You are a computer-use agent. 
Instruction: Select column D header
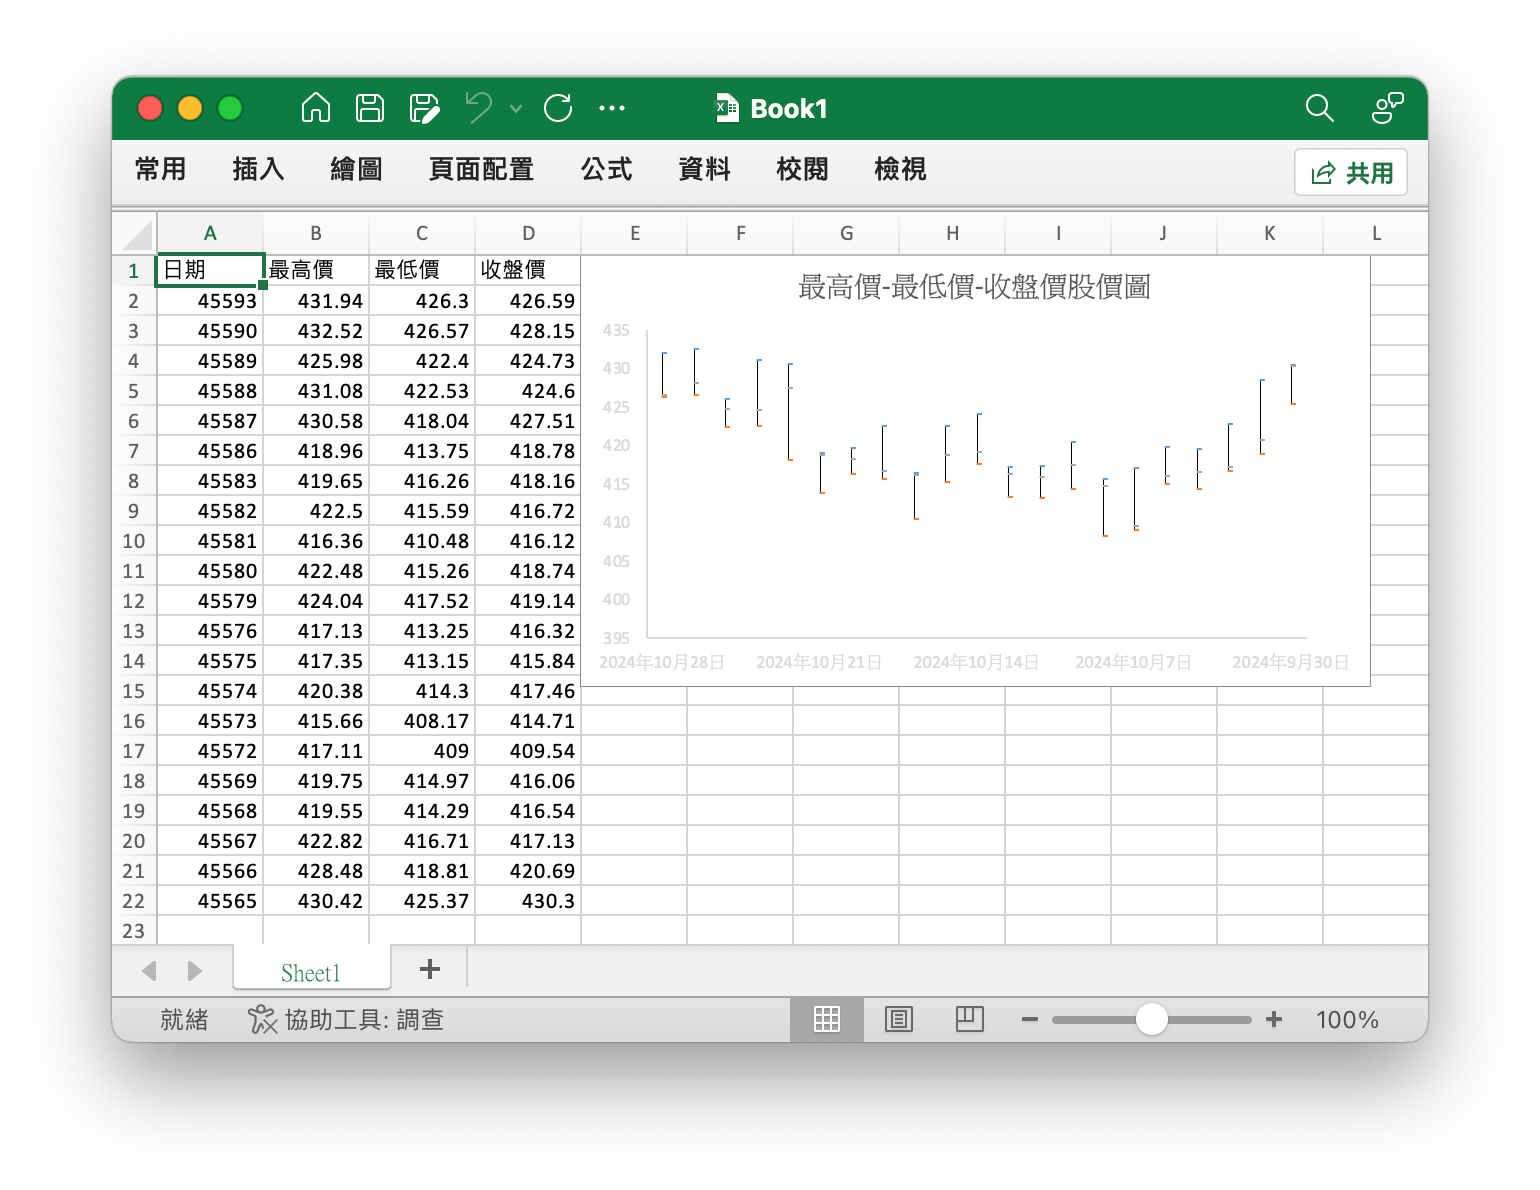pos(528,233)
